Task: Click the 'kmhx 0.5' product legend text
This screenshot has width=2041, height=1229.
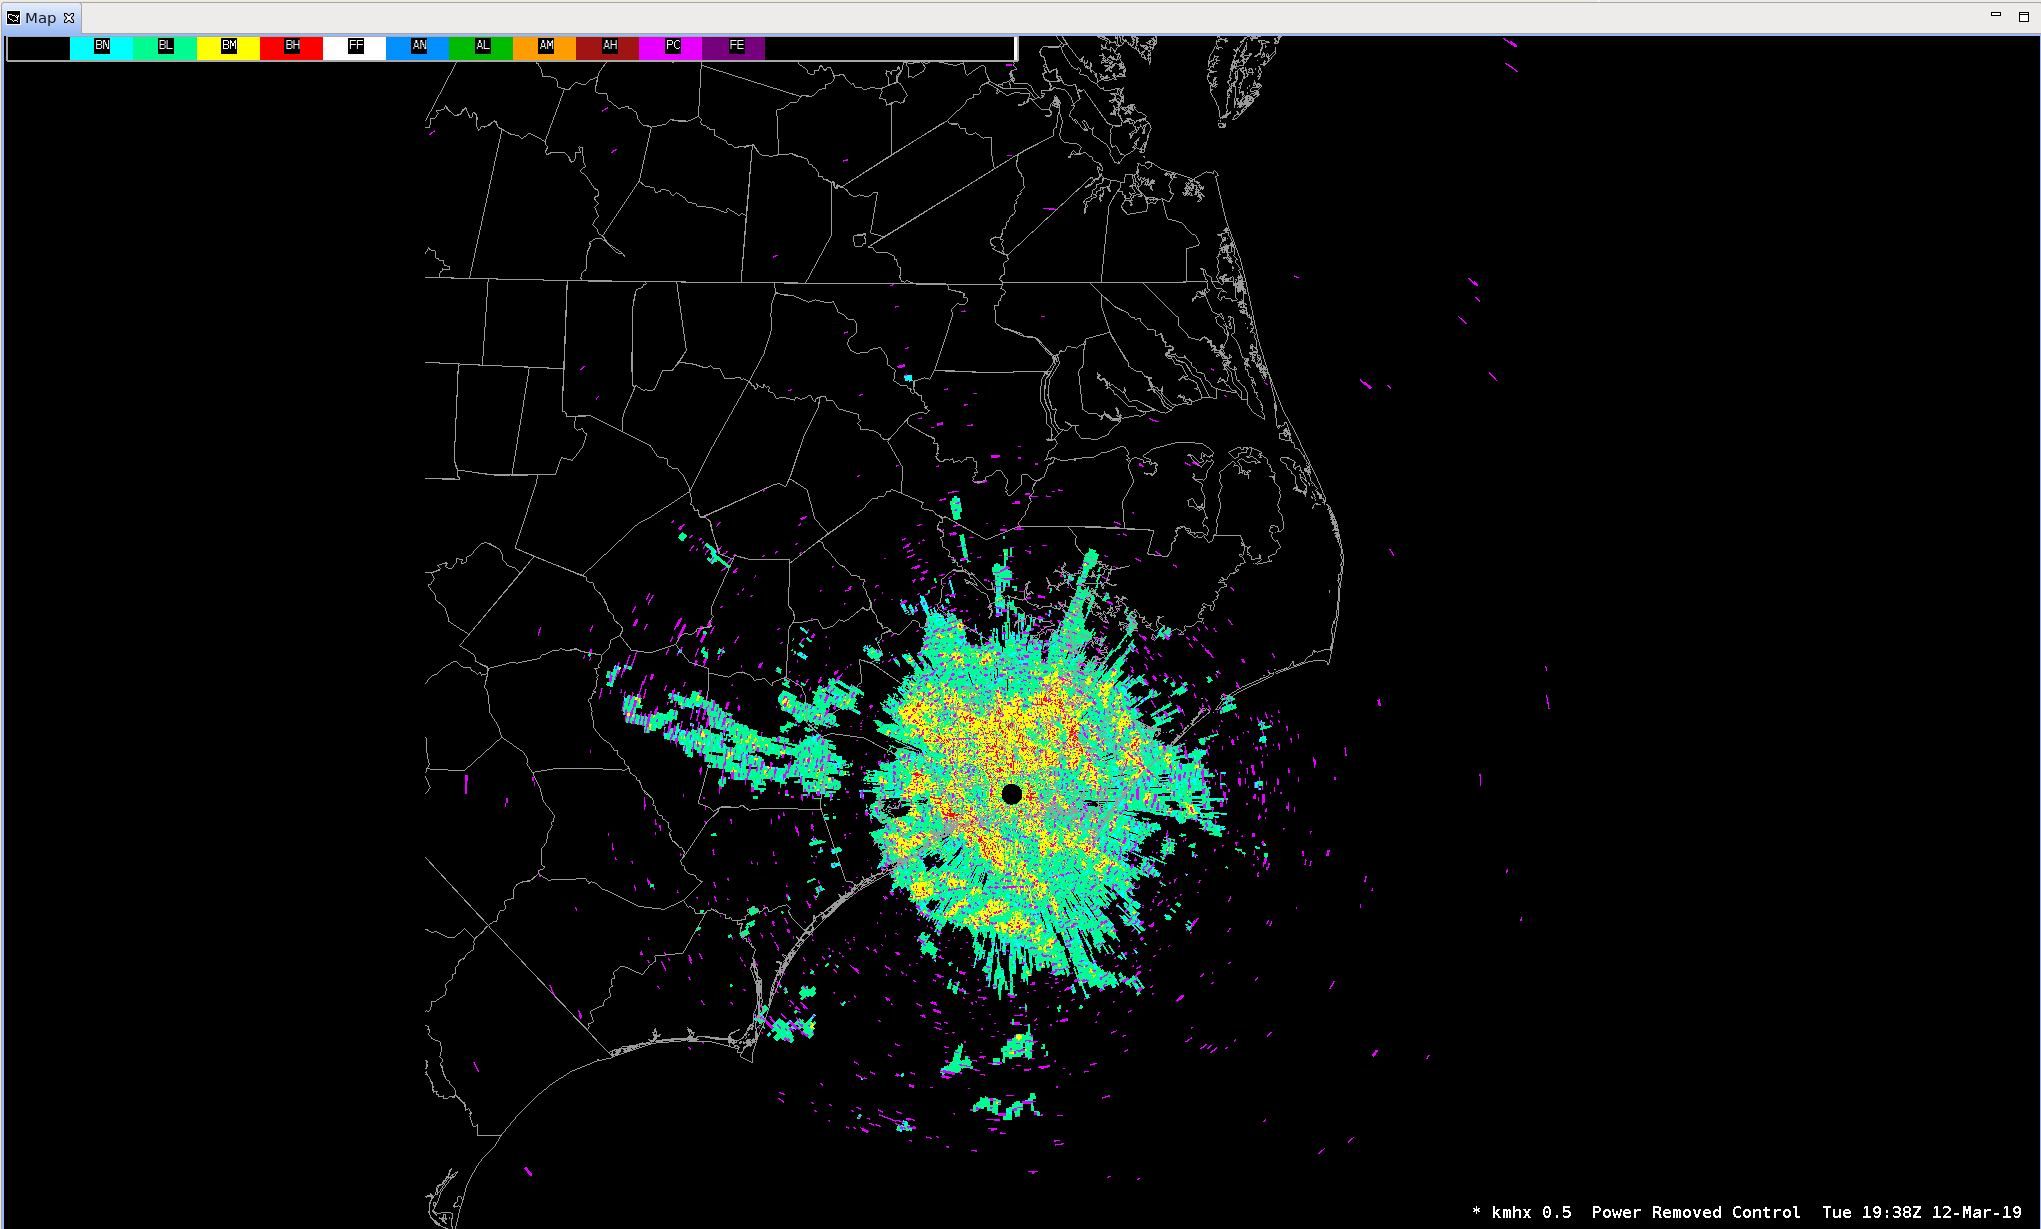Action: [1531, 1212]
